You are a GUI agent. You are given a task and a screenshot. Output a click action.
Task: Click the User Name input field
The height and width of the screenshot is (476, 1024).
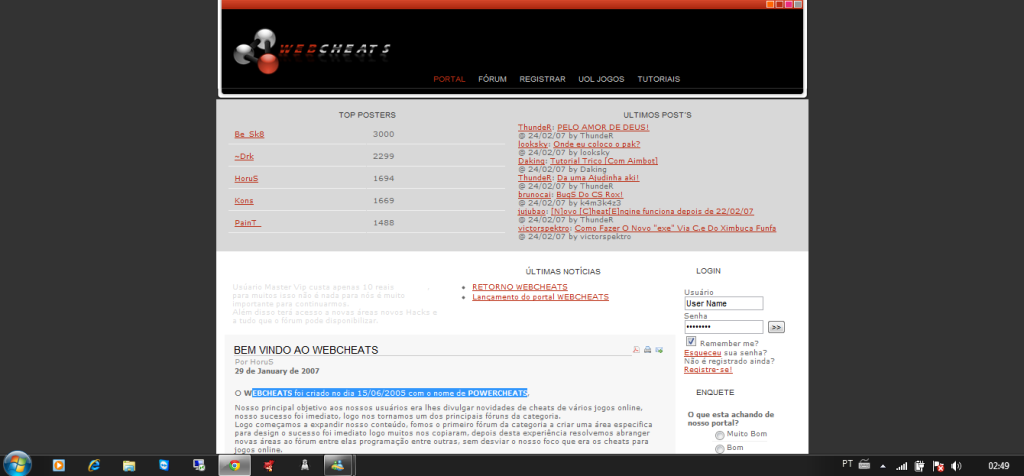(x=723, y=303)
